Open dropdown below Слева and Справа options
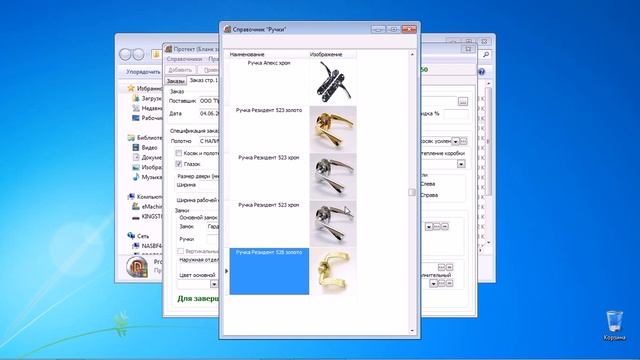The width and height of the screenshot is (640, 360). pyautogui.click(x=429, y=227)
